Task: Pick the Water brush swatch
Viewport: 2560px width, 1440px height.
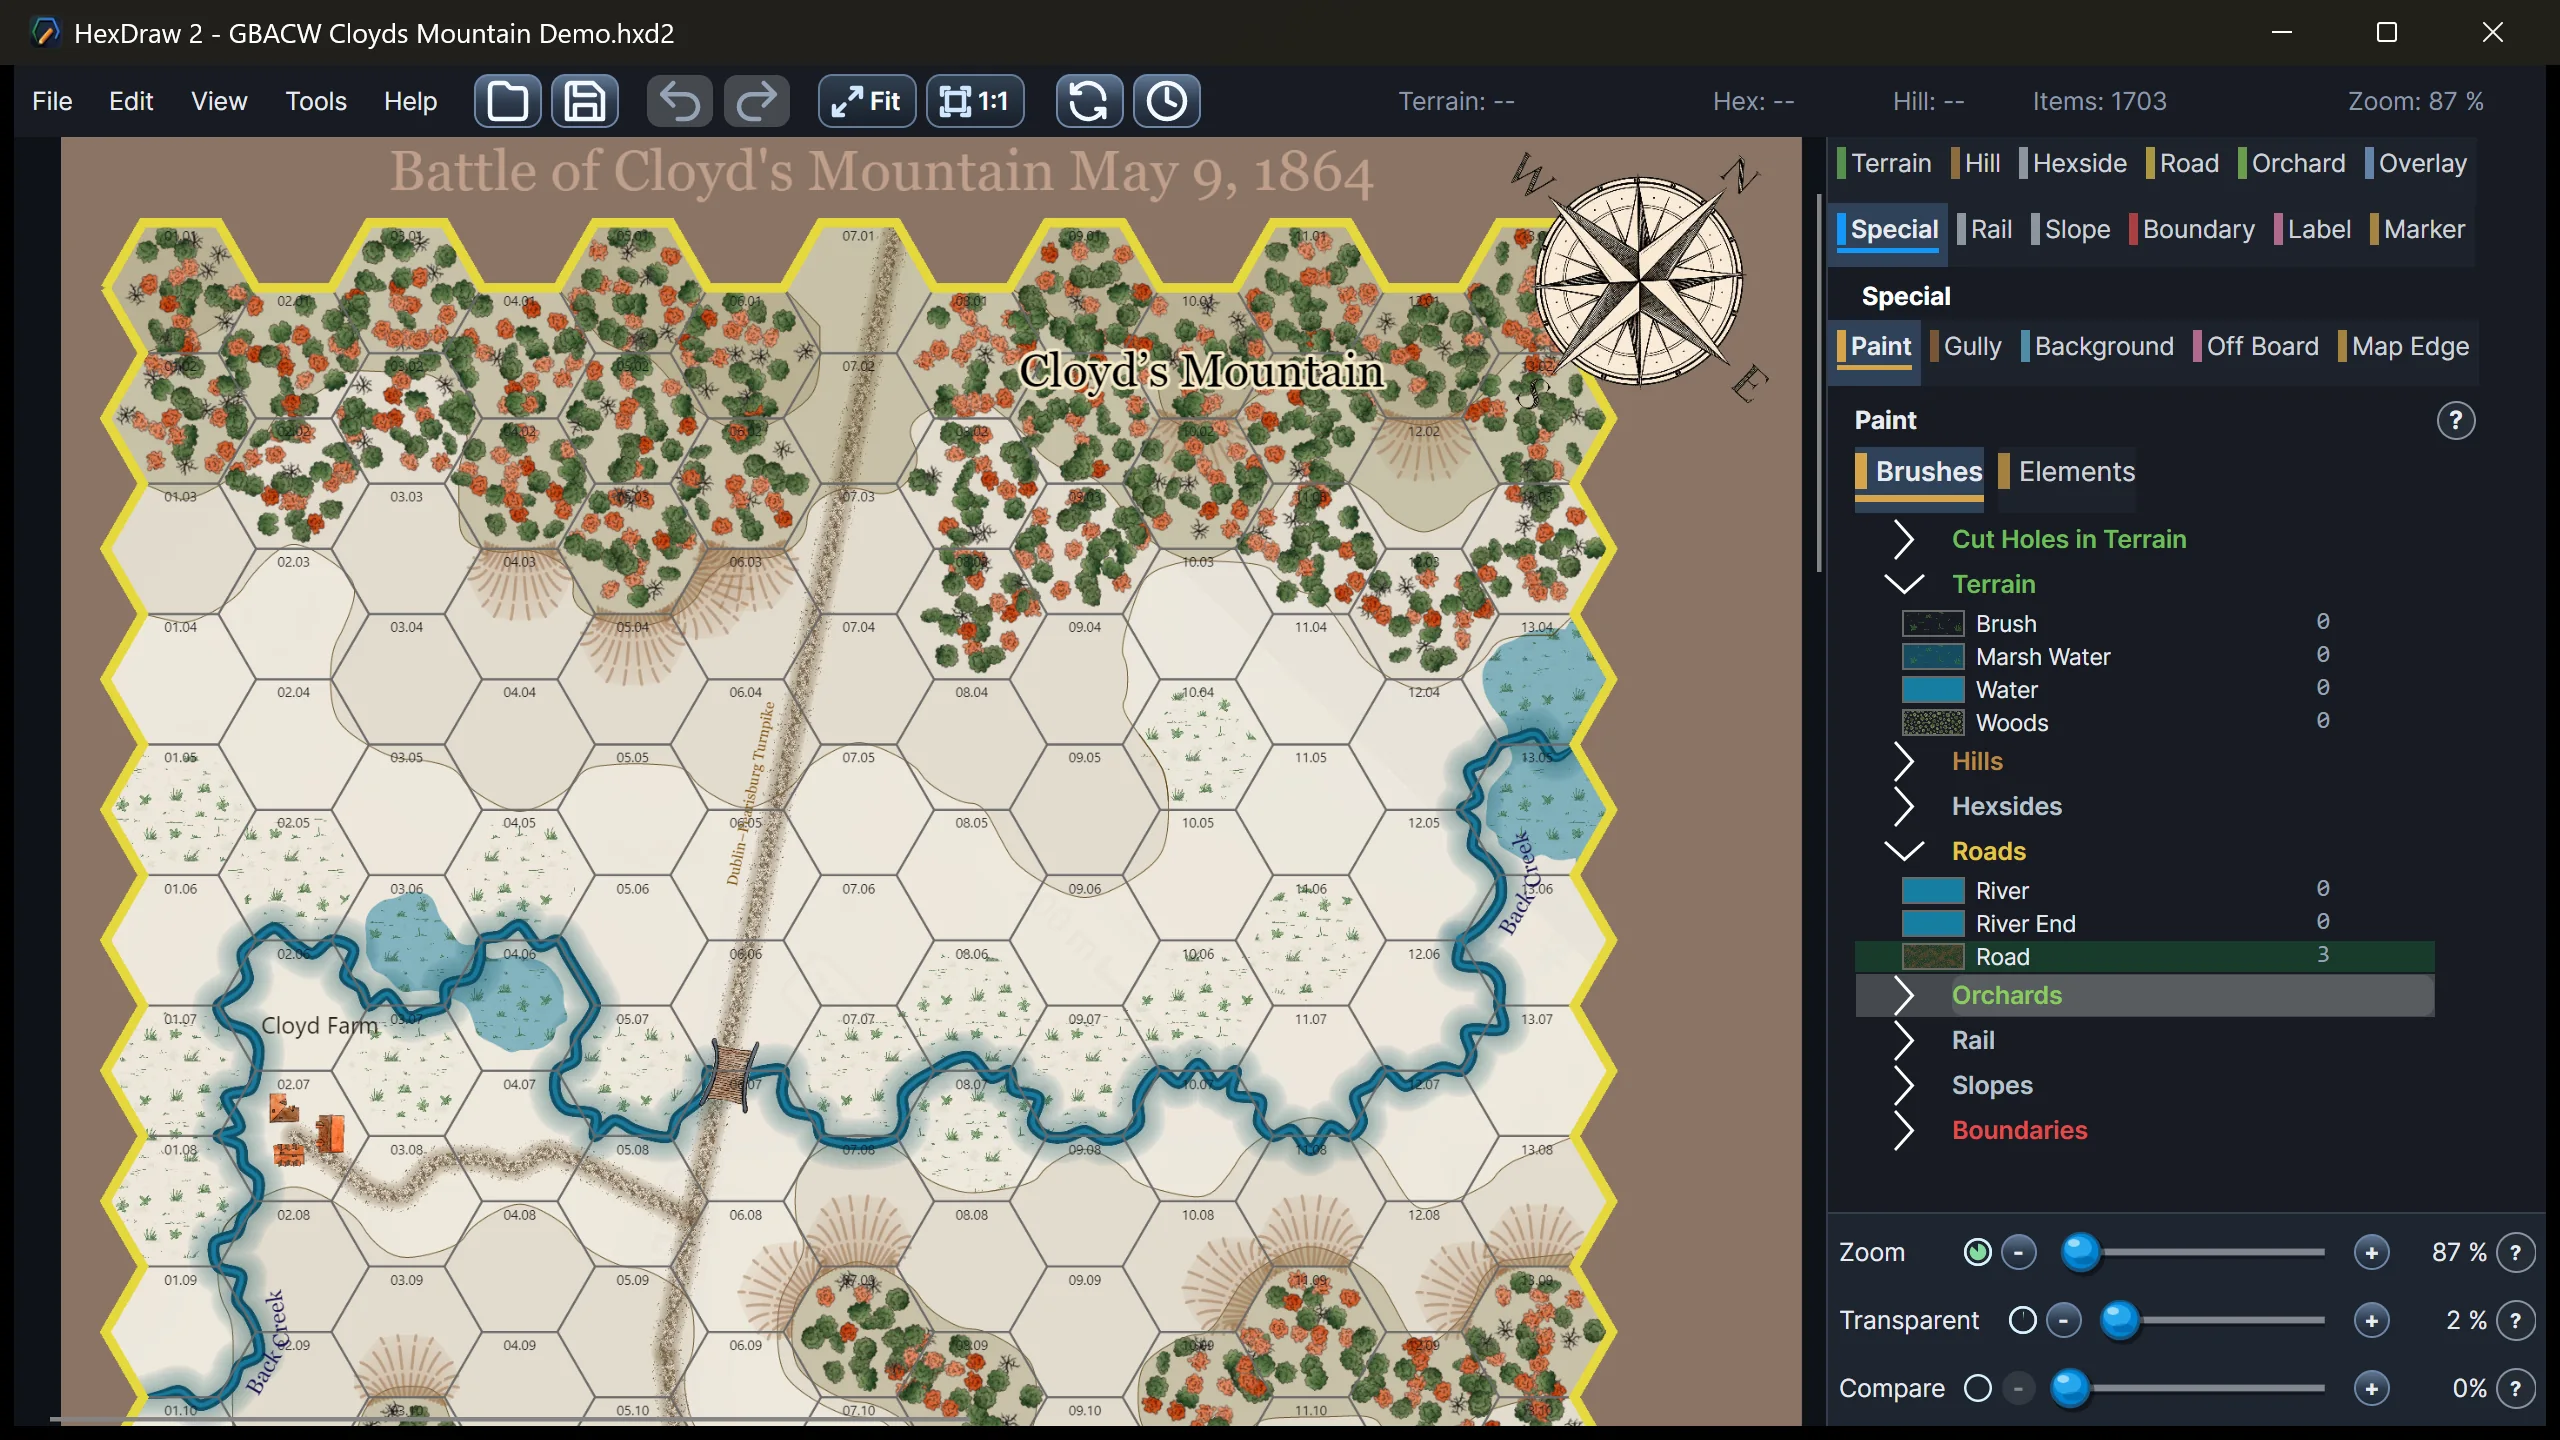Action: (x=1933, y=690)
